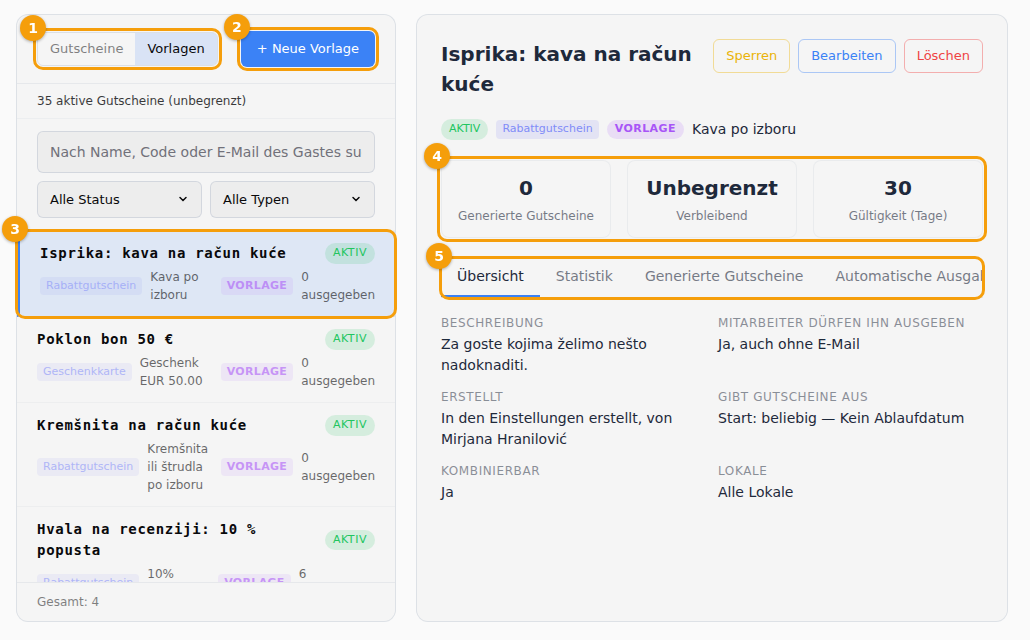Click the 'Gesamt: 4' footer text
Screen dimensions: 1030x640
(x=68, y=602)
